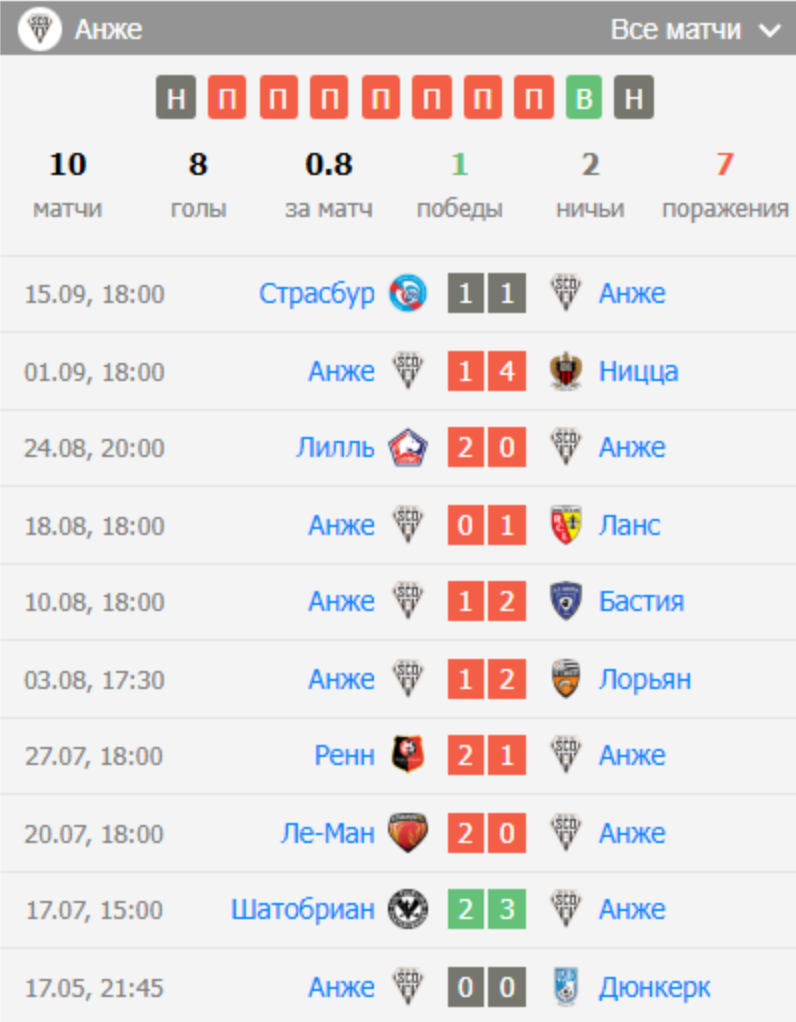Click the Strasbourg club logo
The height and width of the screenshot is (1022, 796).
pos(408,293)
